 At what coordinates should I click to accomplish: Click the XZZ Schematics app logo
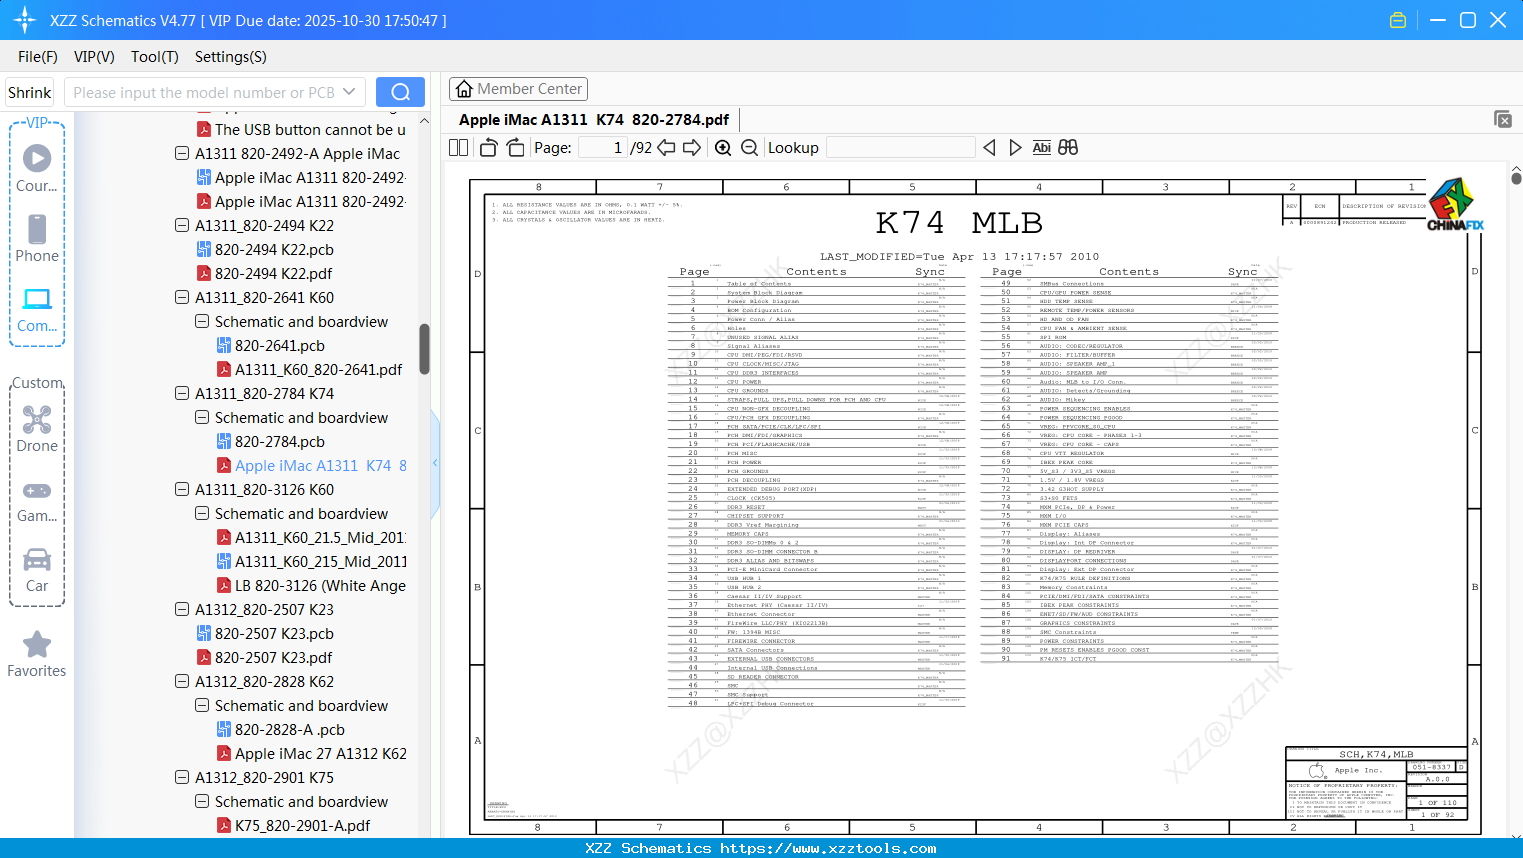pos(25,20)
